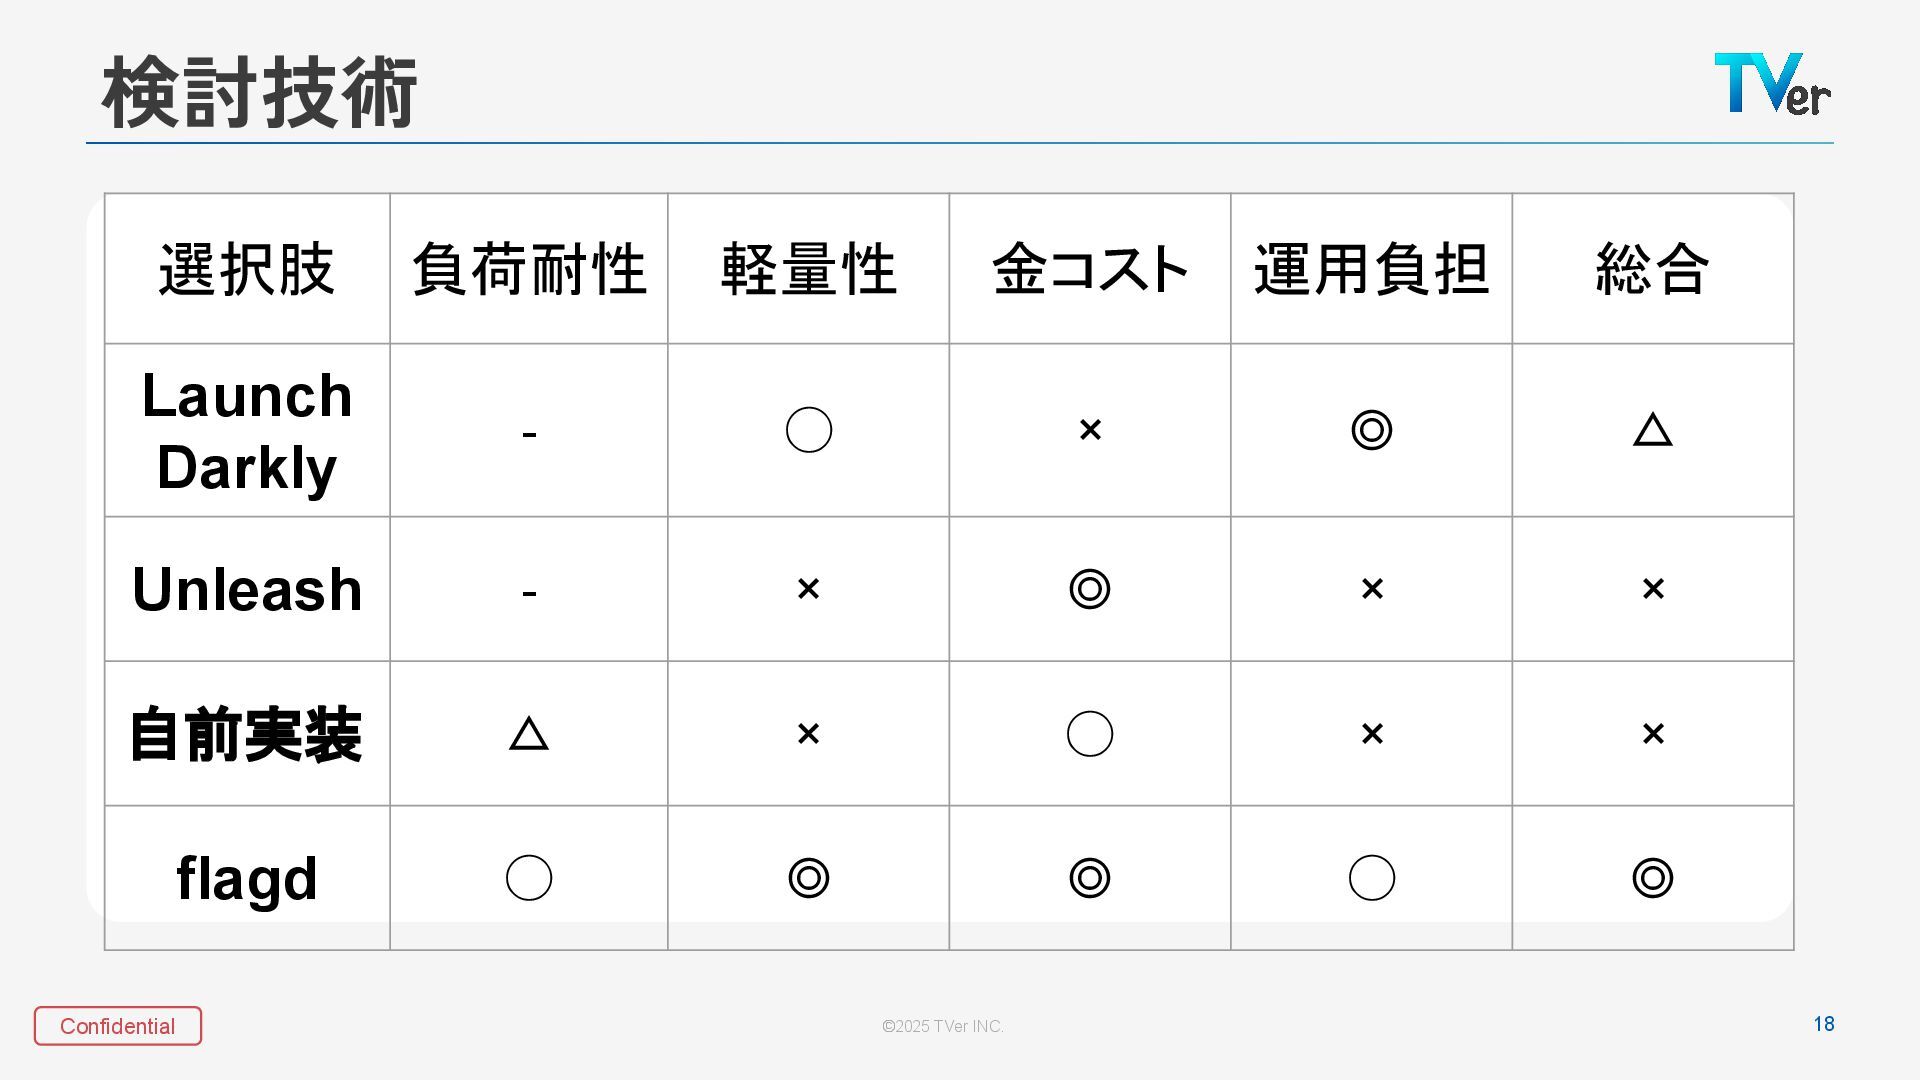Screen dimensions: 1920x1080
Task: Select the Launch Darkly row label
Action: point(247,431)
